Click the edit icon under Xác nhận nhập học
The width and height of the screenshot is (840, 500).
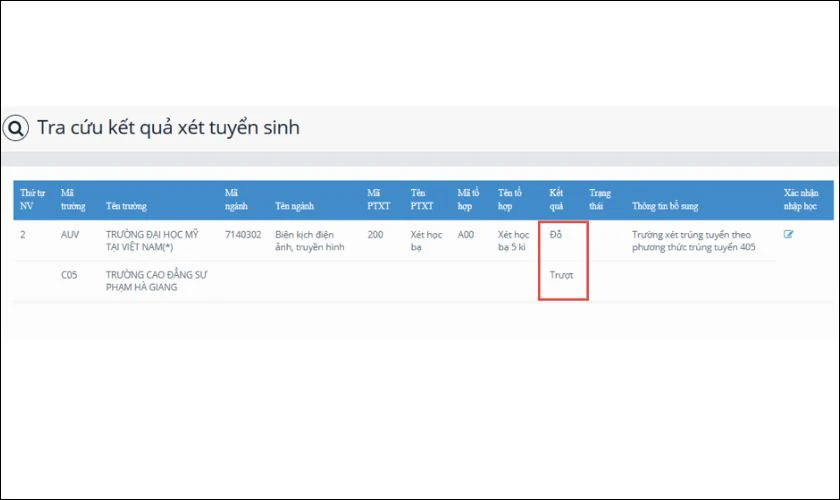(x=789, y=234)
